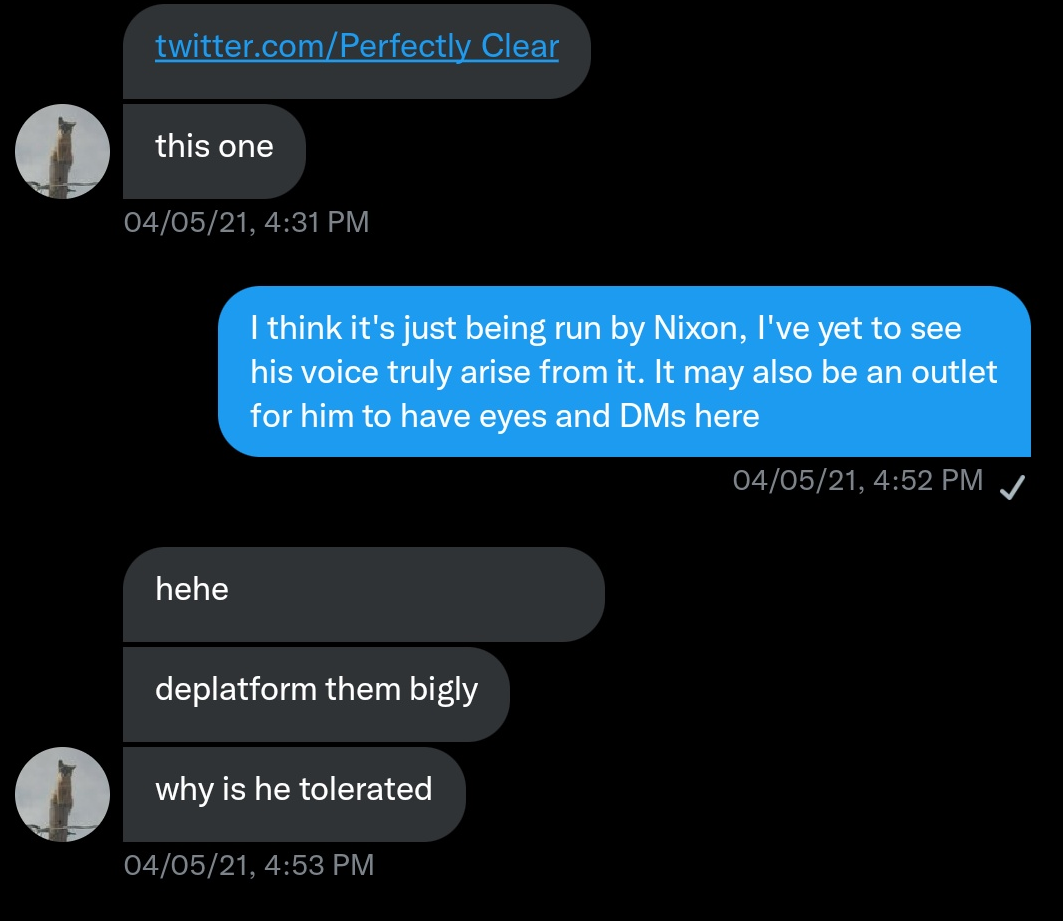Click the sender avatar beside "this one"
Viewport: 1063px width, 921px height.
pyautogui.click(x=62, y=151)
